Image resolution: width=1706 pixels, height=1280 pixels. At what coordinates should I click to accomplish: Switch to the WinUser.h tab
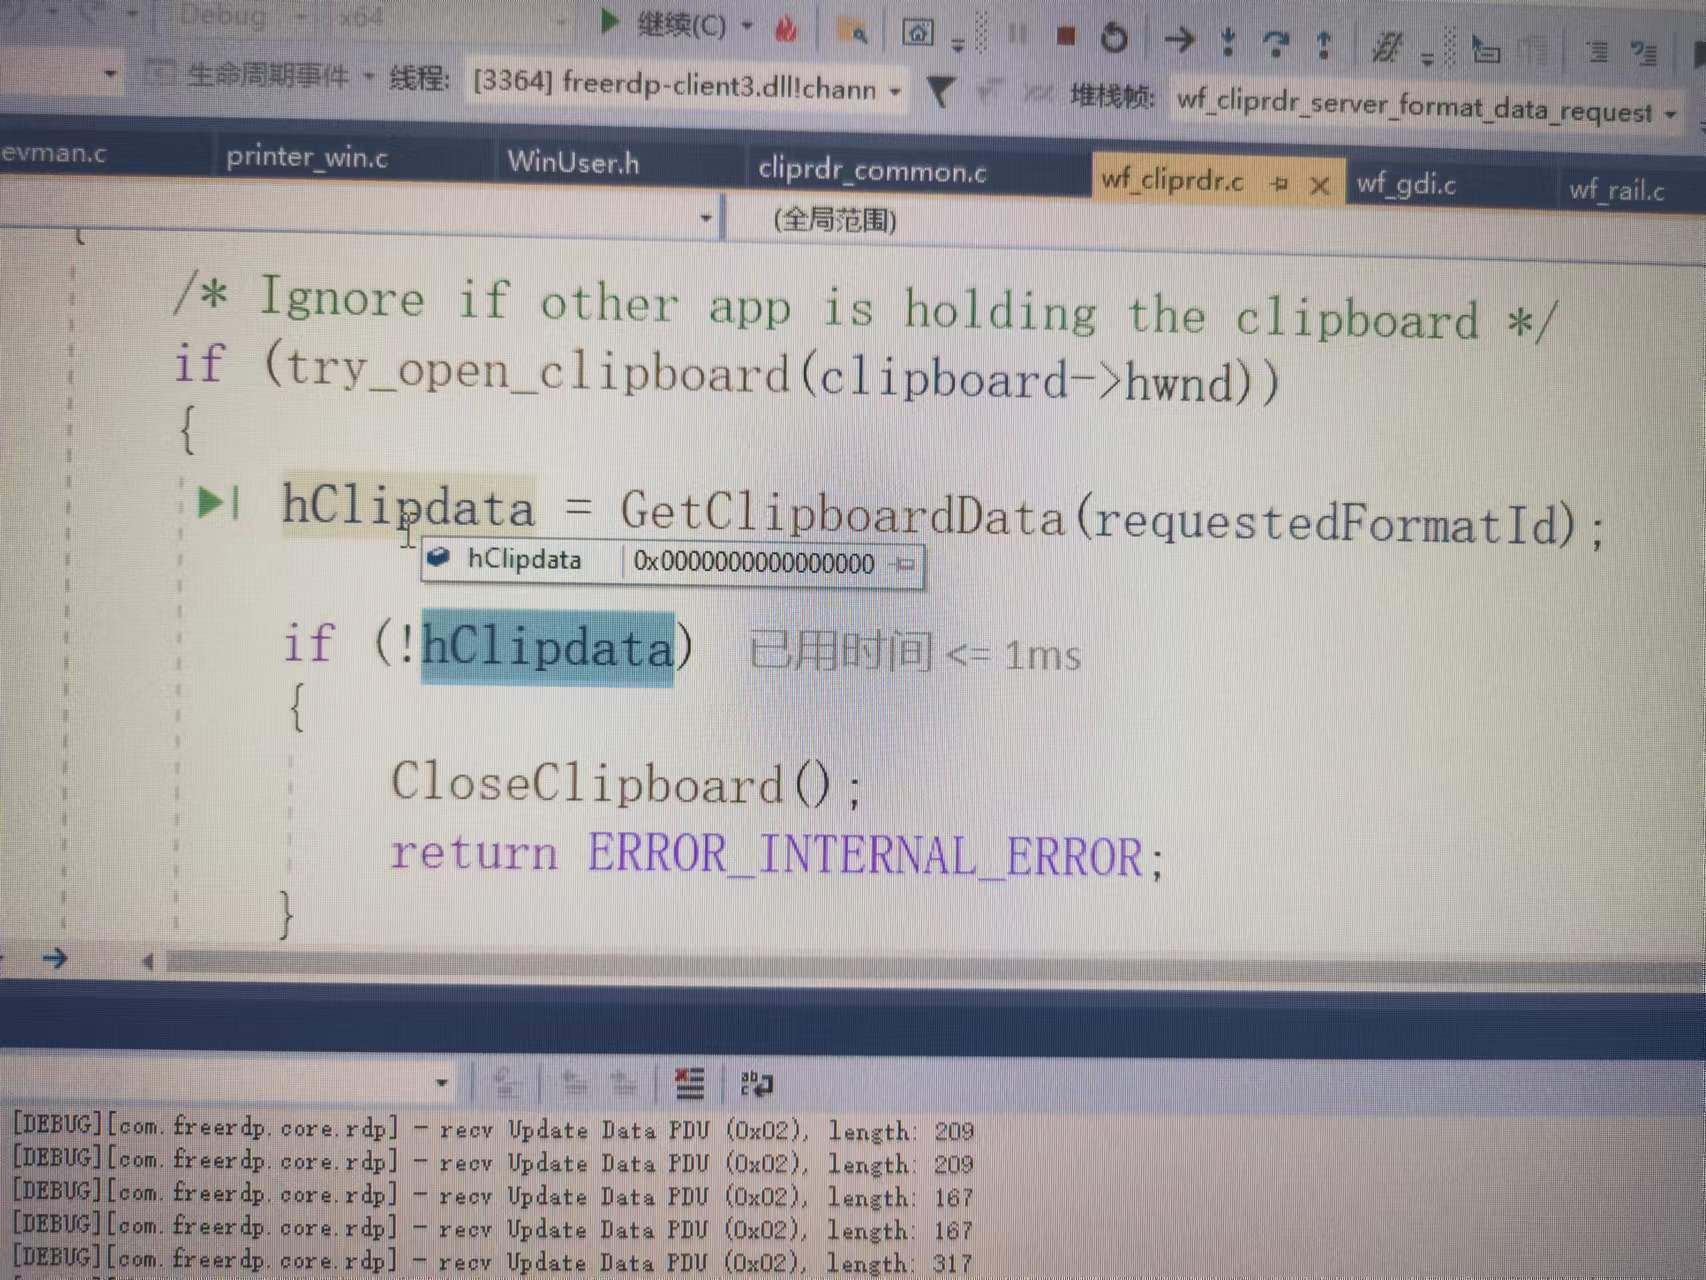point(573,162)
